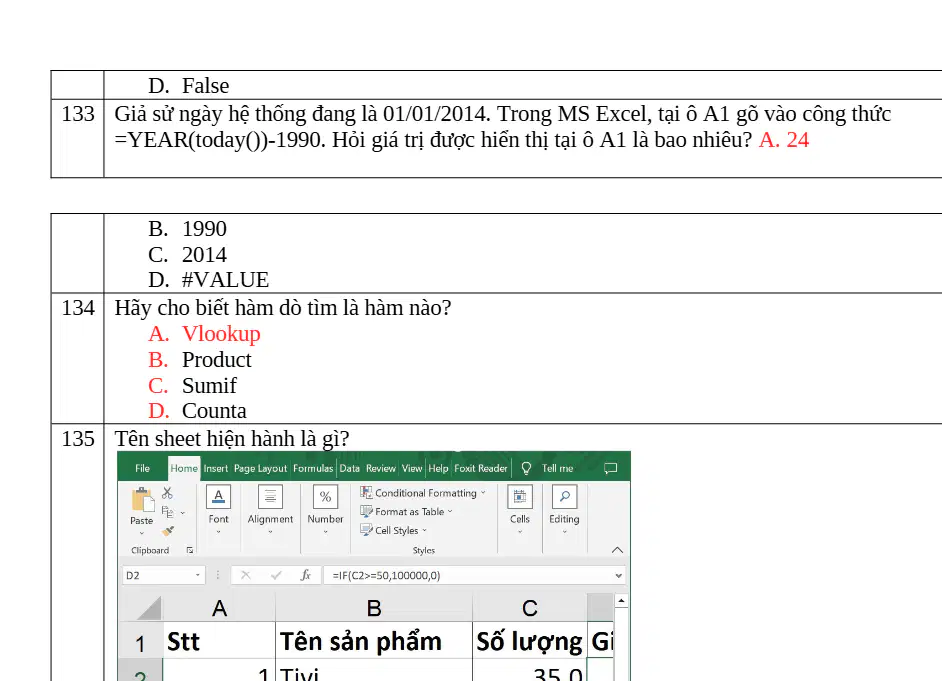Viewport: 942px width, 681px height.
Task: Expand the Font group dropdown arrow
Action: pyautogui.click(x=218, y=532)
